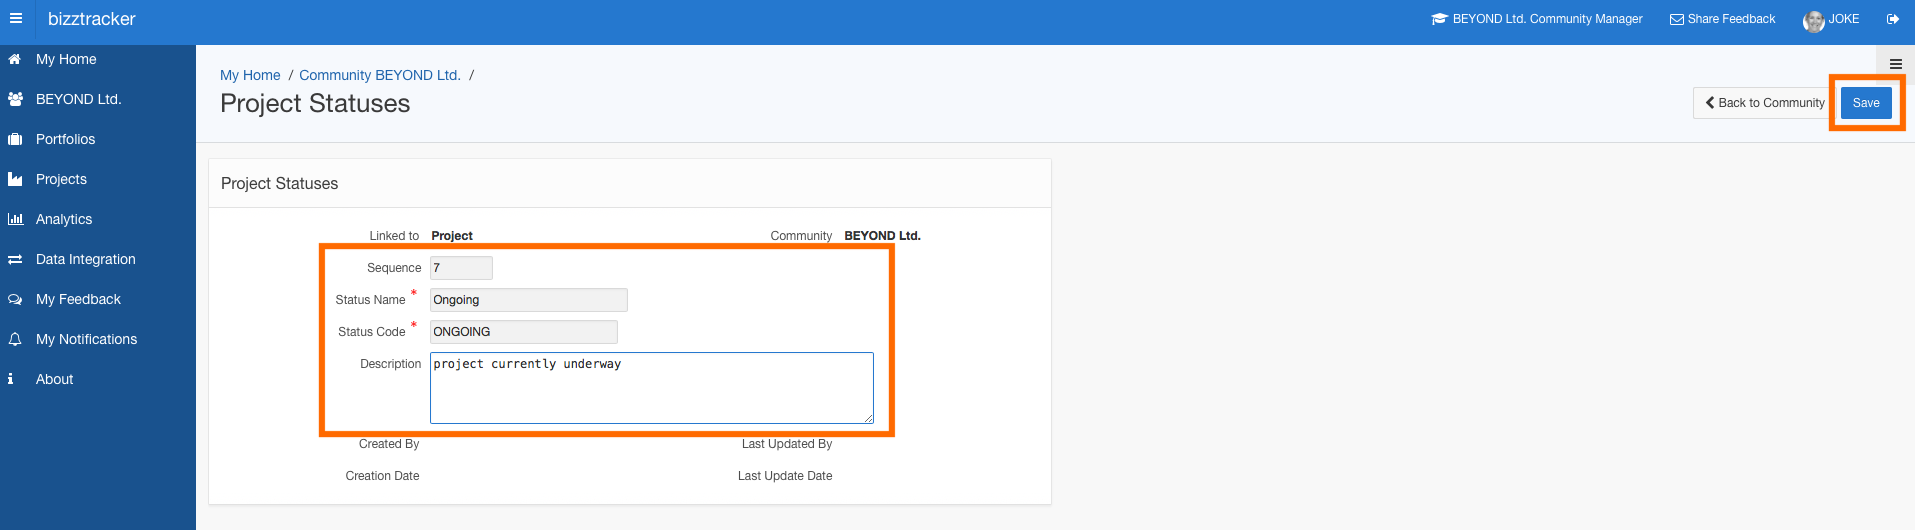Click the My Home breadcrumb link
The image size is (1915, 530).
[x=250, y=75]
